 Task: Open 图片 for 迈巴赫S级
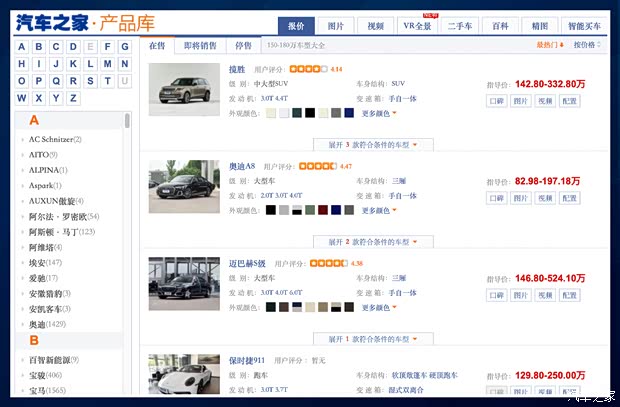click(x=521, y=295)
